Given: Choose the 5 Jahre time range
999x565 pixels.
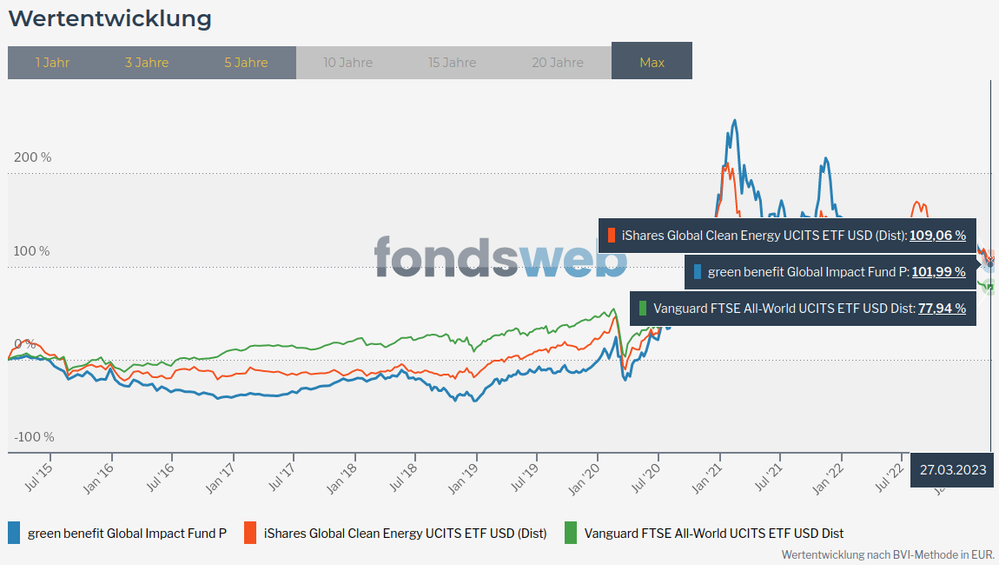Looking at the screenshot, I should pos(246,62).
